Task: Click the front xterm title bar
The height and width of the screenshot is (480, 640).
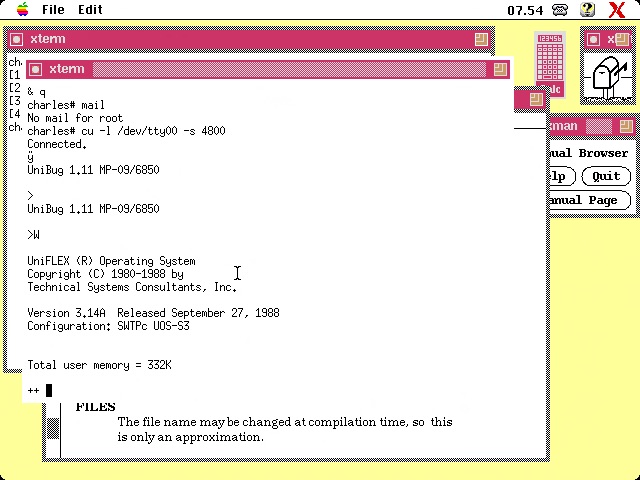Action: [270, 69]
